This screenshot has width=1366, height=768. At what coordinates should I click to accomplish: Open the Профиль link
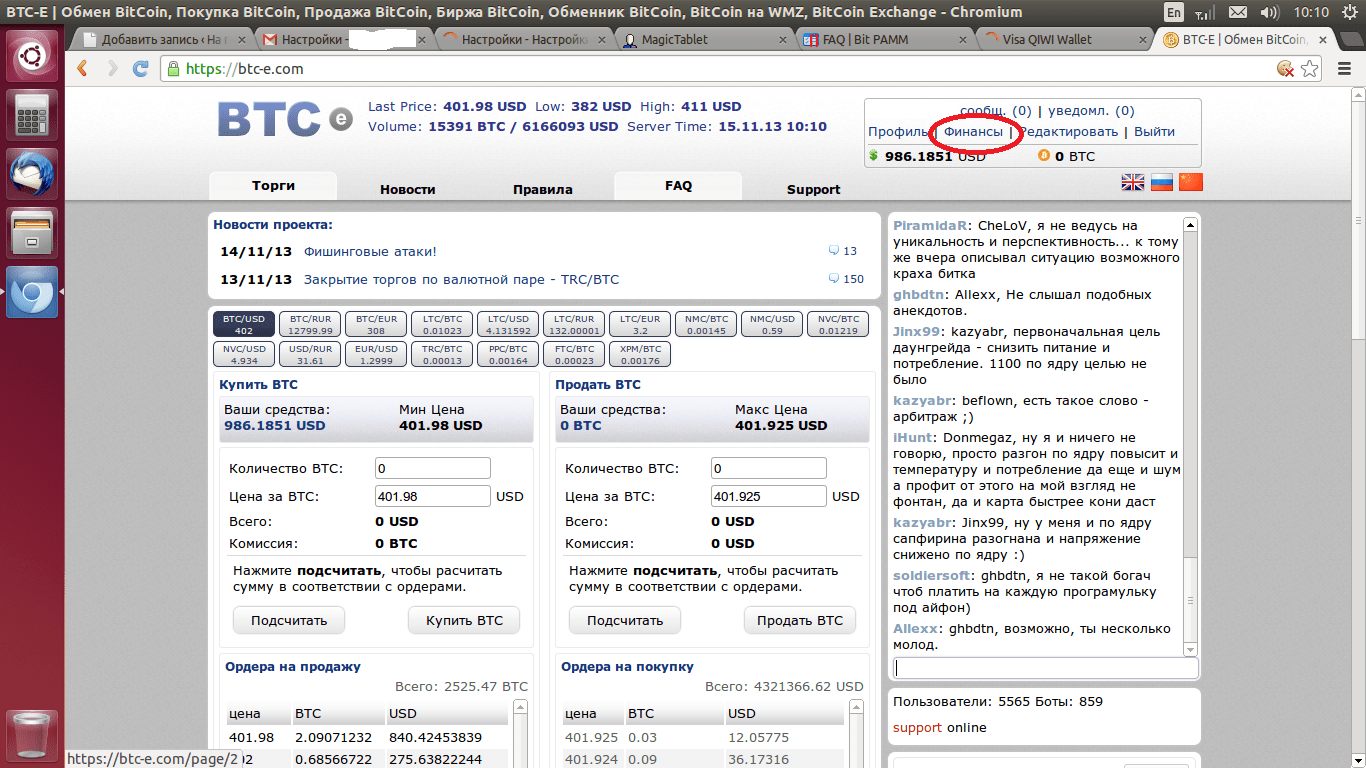click(898, 132)
